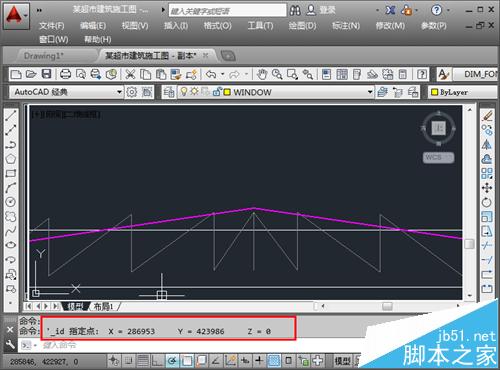Open Layer Properties Manager icon
Viewport: 500px width, 370px height.
point(169,92)
